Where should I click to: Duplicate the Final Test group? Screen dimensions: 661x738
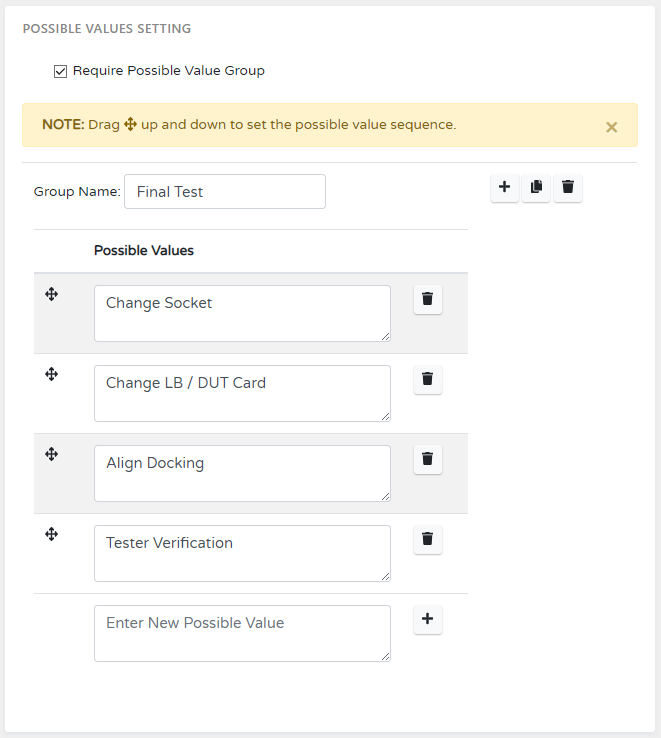coord(536,188)
